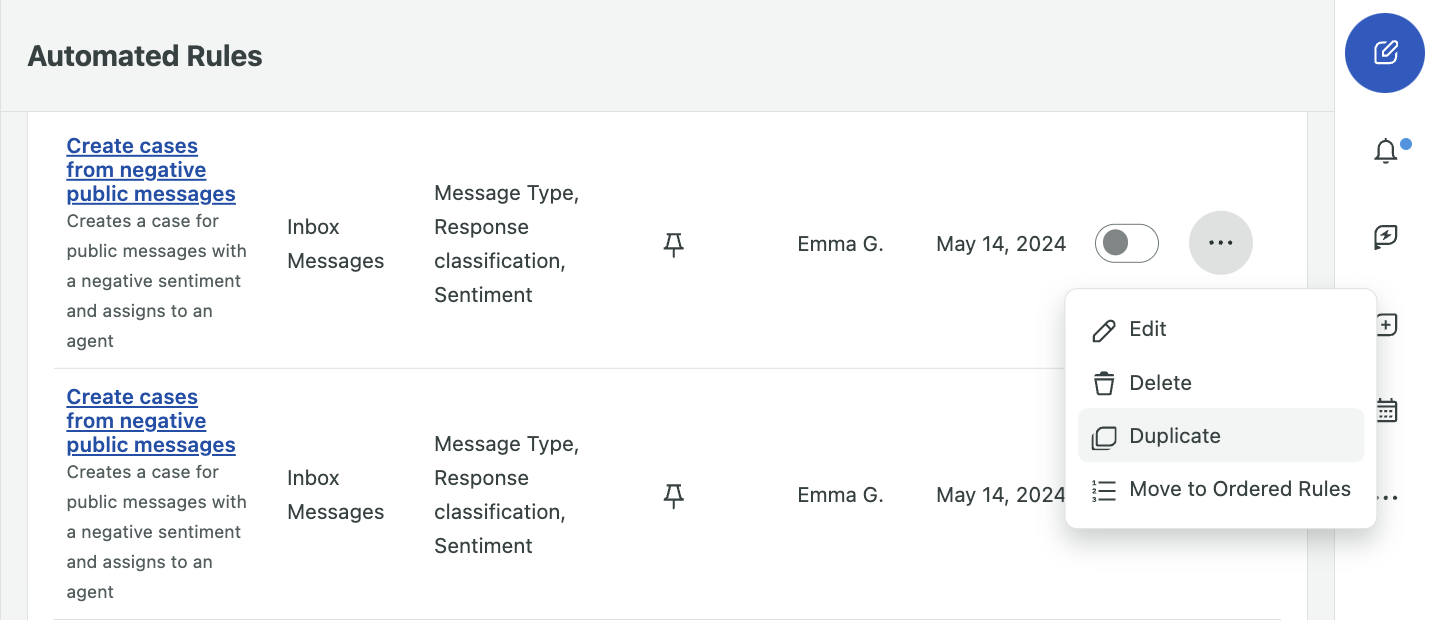Enable the first rule's toggle switch
Image resolution: width=1432 pixels, height=620 pixels.
tap(1126, 243)
